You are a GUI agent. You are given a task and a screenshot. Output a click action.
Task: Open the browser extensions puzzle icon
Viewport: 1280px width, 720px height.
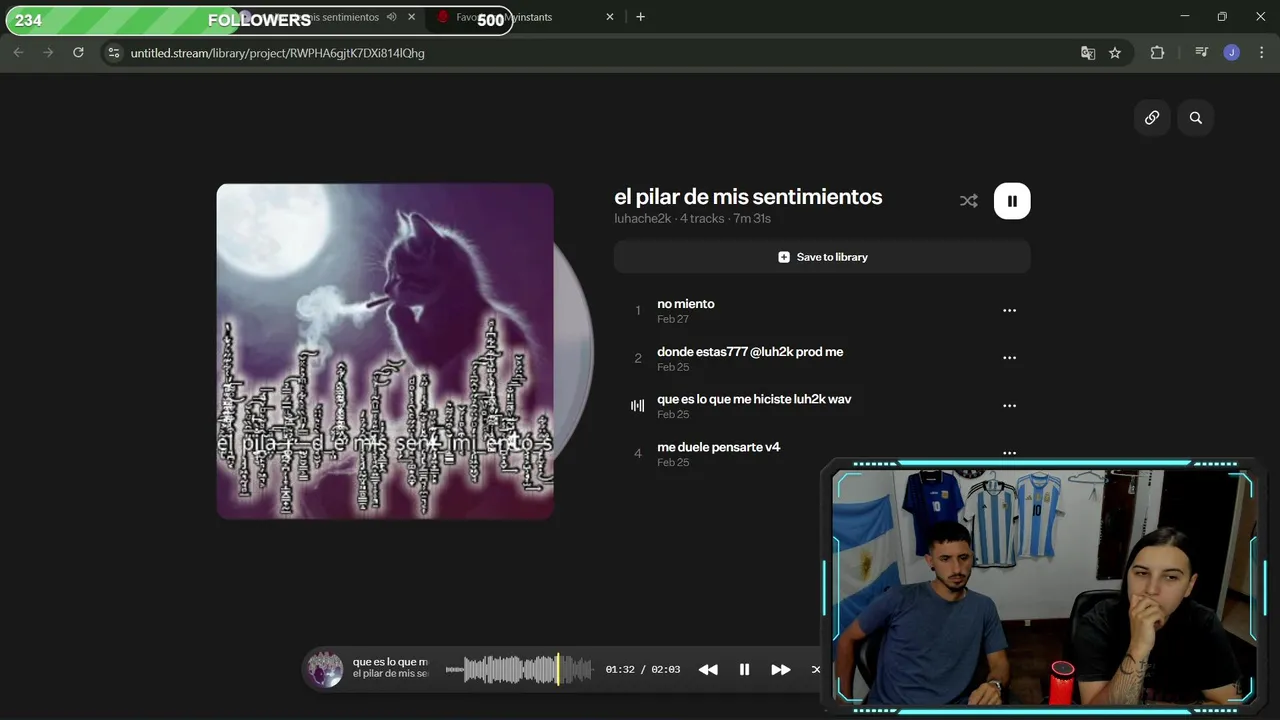click(x=1157, y=53)
